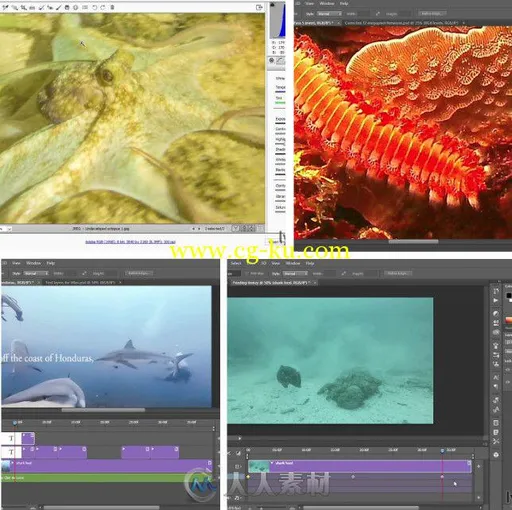Select the green audio track in shark title timeline
This screenshot has width=512, height=510.
pyautogui.click(x=107, y=478)
